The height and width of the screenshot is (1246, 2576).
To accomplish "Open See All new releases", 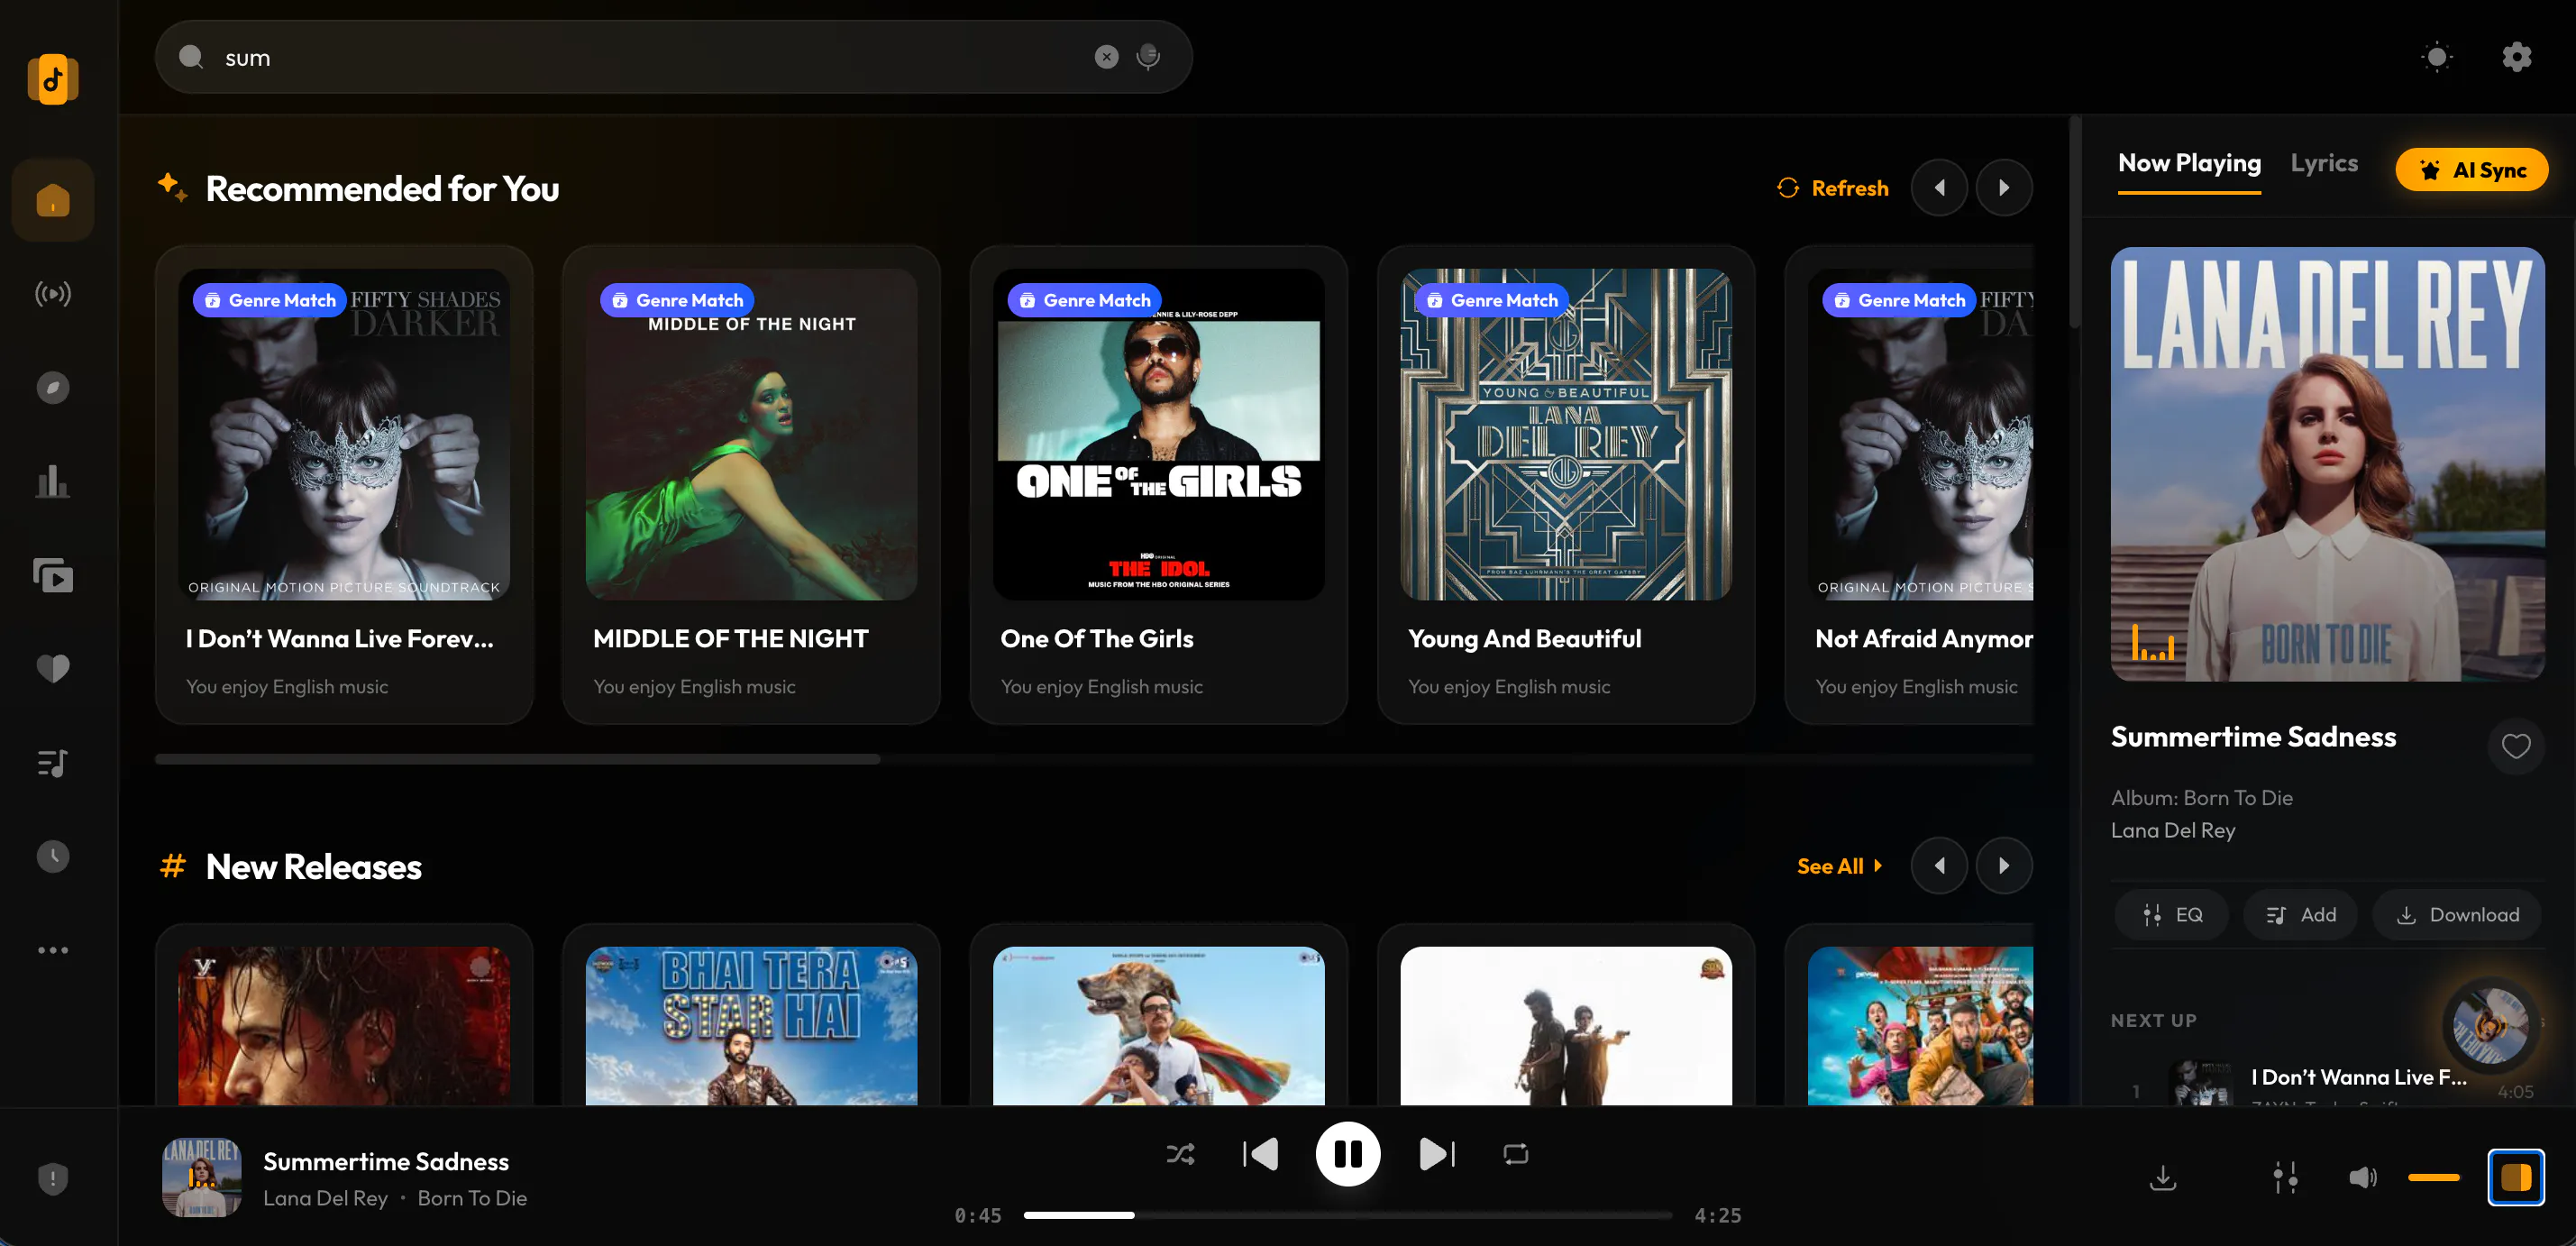I will pyautogui.click(x=1838, y=866).
